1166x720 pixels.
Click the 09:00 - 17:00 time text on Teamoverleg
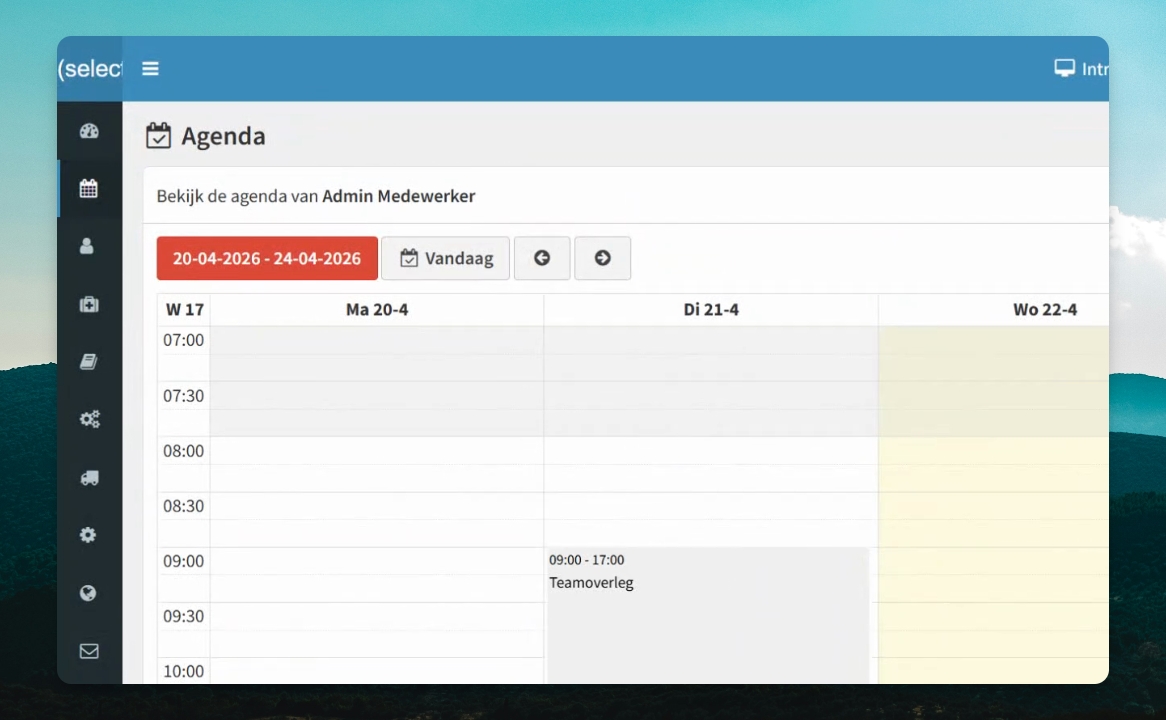tap(587, 560)
